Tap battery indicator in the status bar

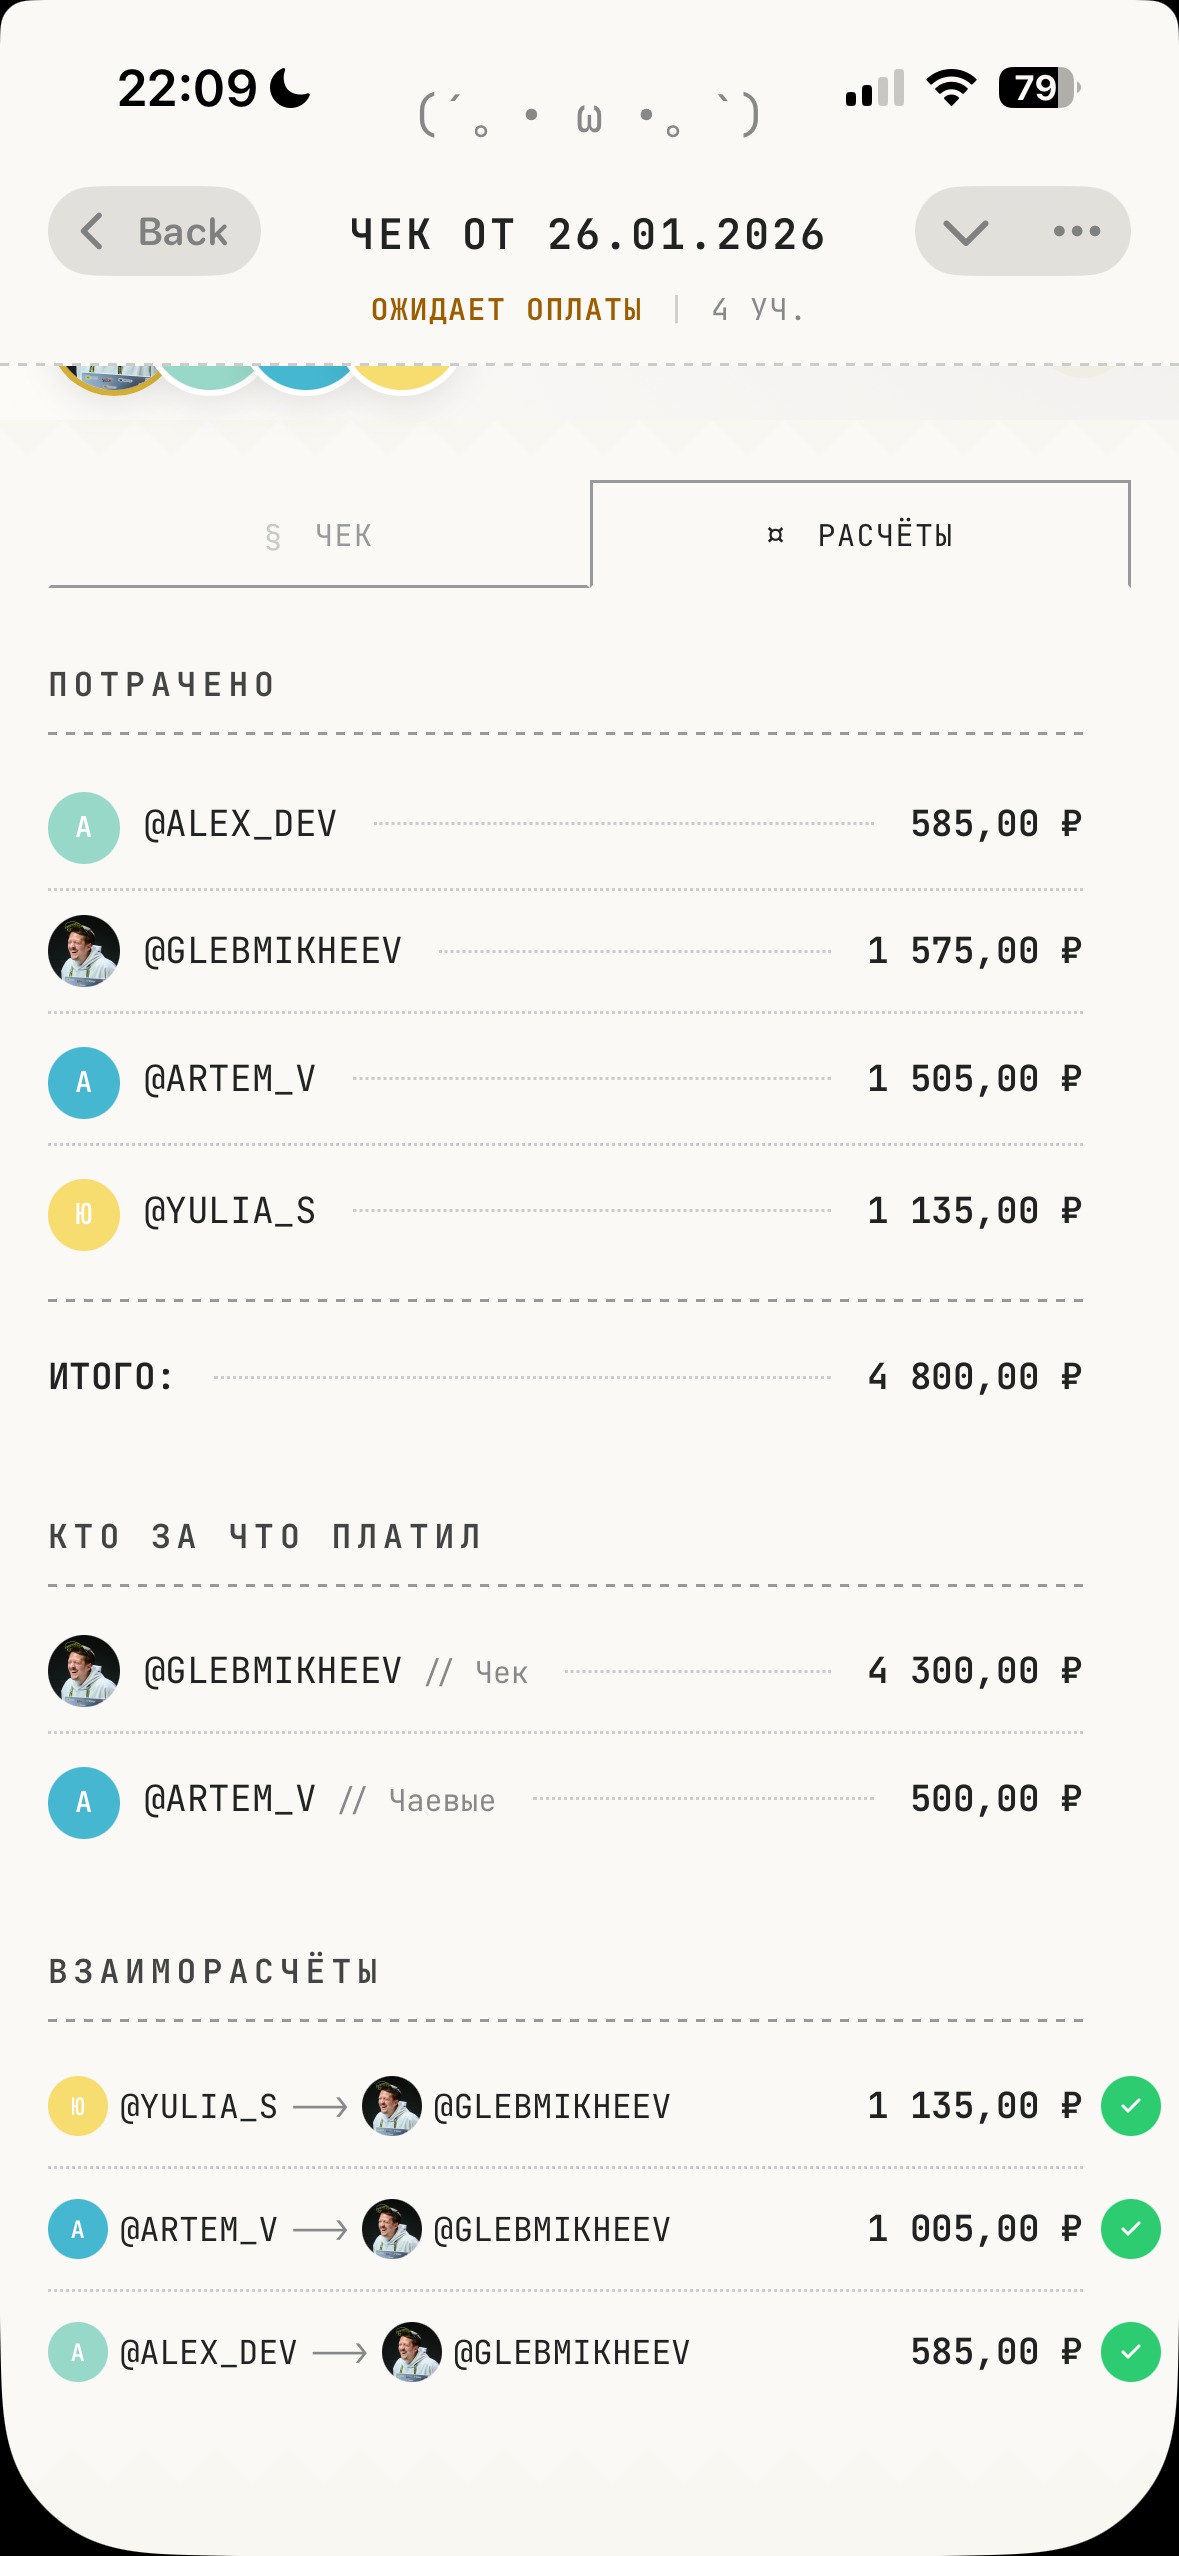1039,88
